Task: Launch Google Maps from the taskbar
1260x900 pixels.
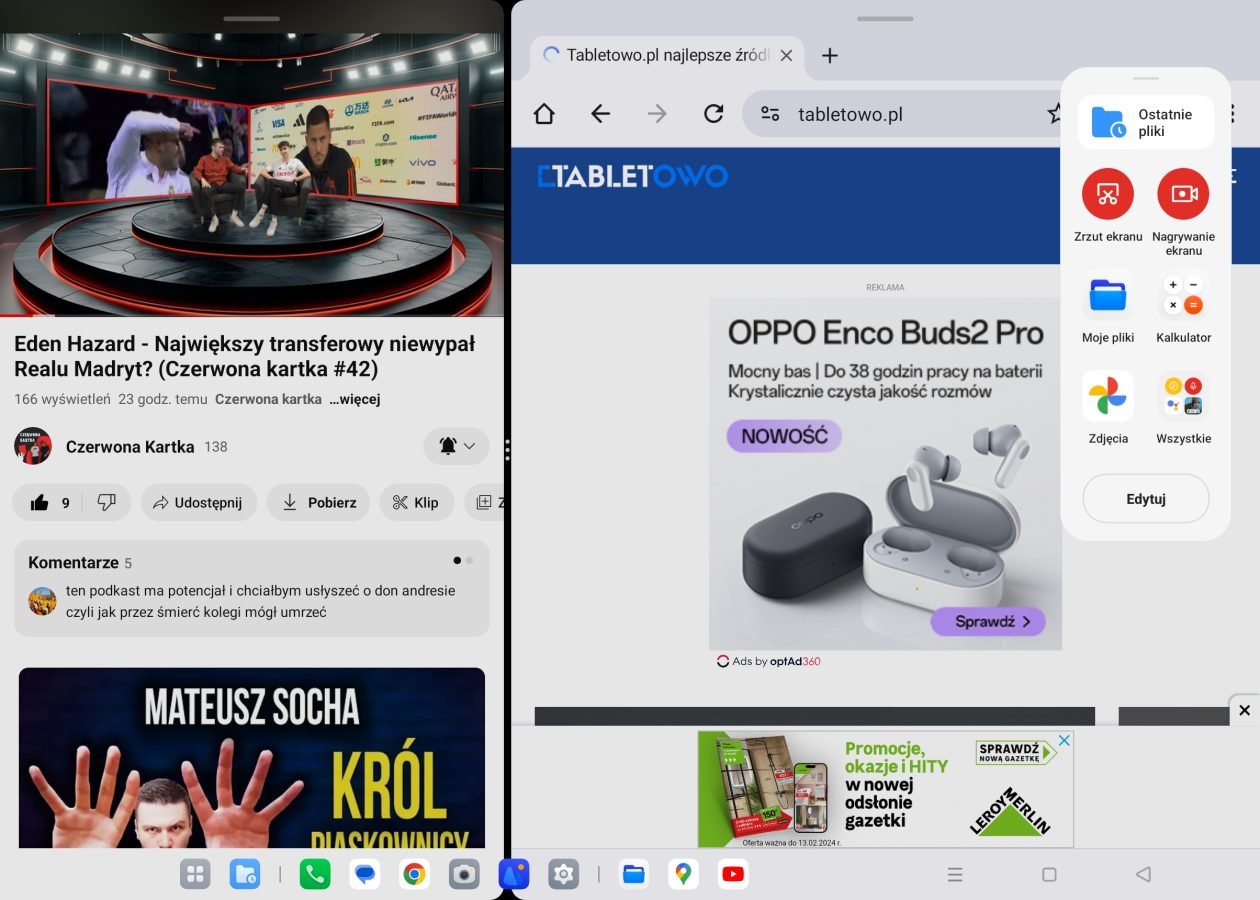Action: pyautogui.click(x=683, y=875)
